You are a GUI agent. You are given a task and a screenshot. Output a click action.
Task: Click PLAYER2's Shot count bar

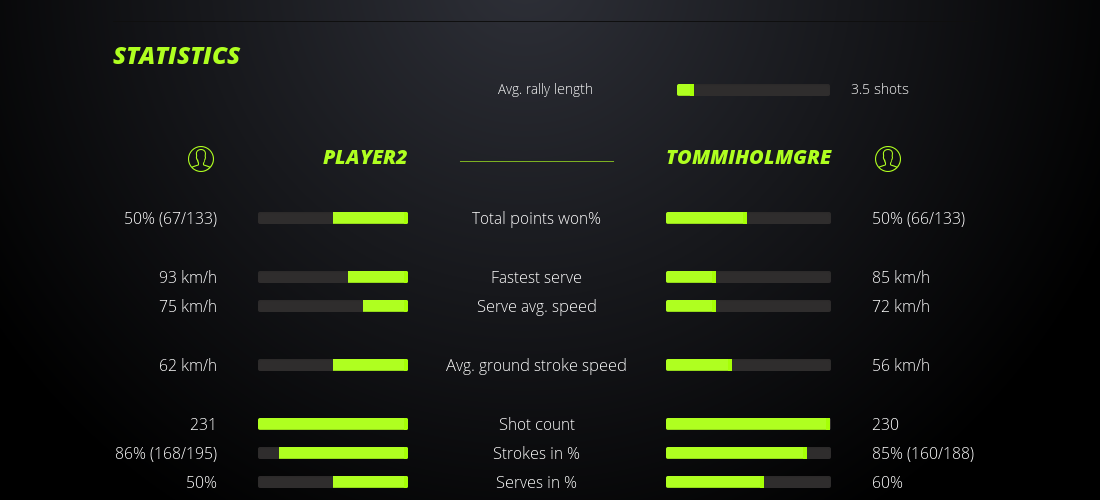click(333, 424)
